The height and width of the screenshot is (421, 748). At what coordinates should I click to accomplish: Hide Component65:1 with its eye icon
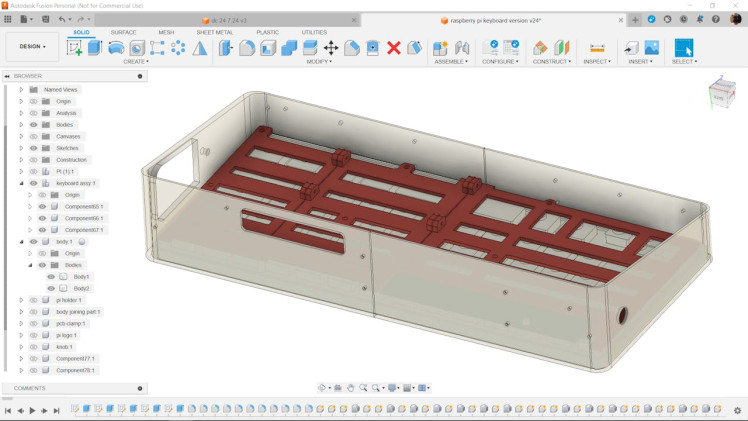(x=42, y=206)
